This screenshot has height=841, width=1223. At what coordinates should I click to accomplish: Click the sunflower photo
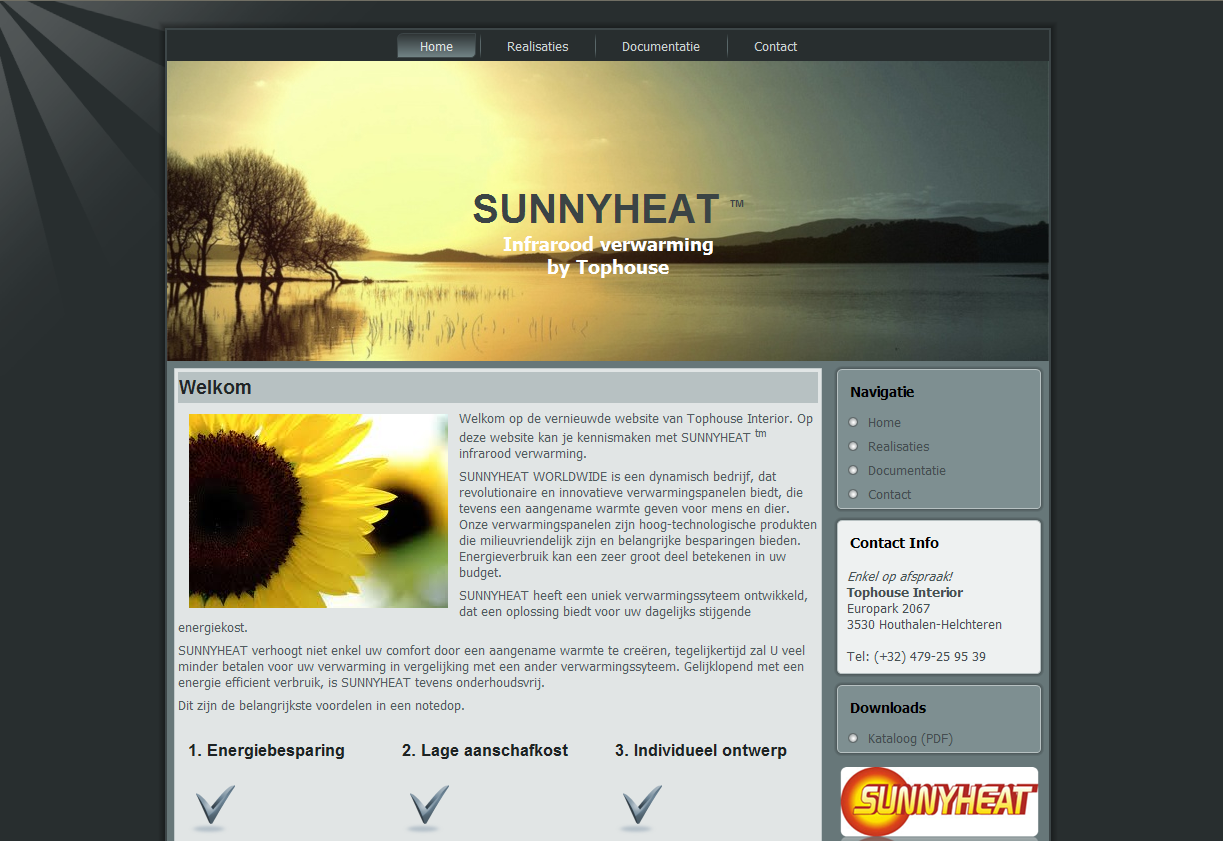318,511
